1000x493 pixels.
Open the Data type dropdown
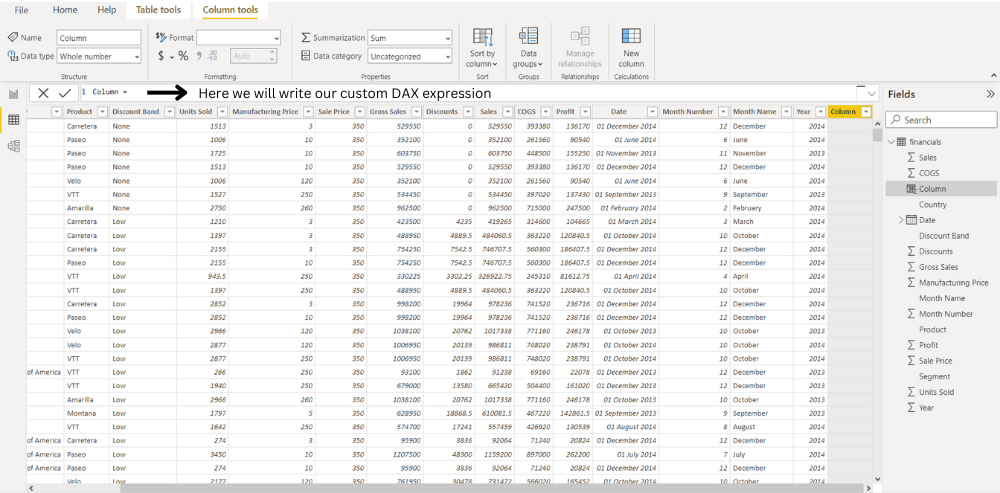[99, 57]
